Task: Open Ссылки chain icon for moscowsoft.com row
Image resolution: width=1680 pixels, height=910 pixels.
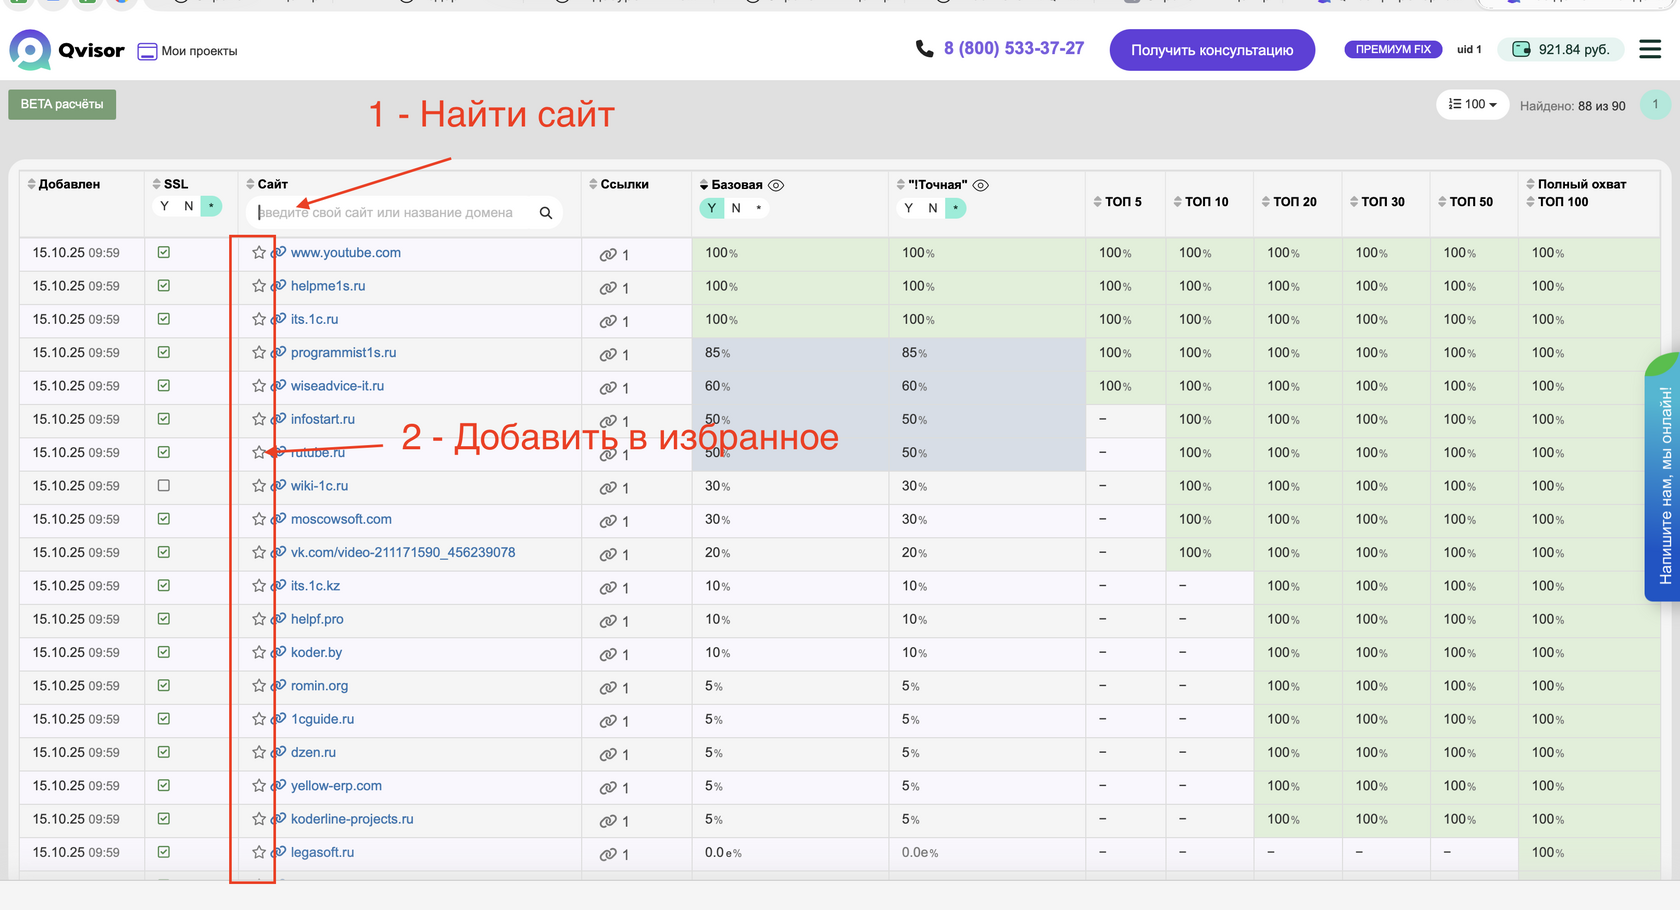Action: click(608, 521)
